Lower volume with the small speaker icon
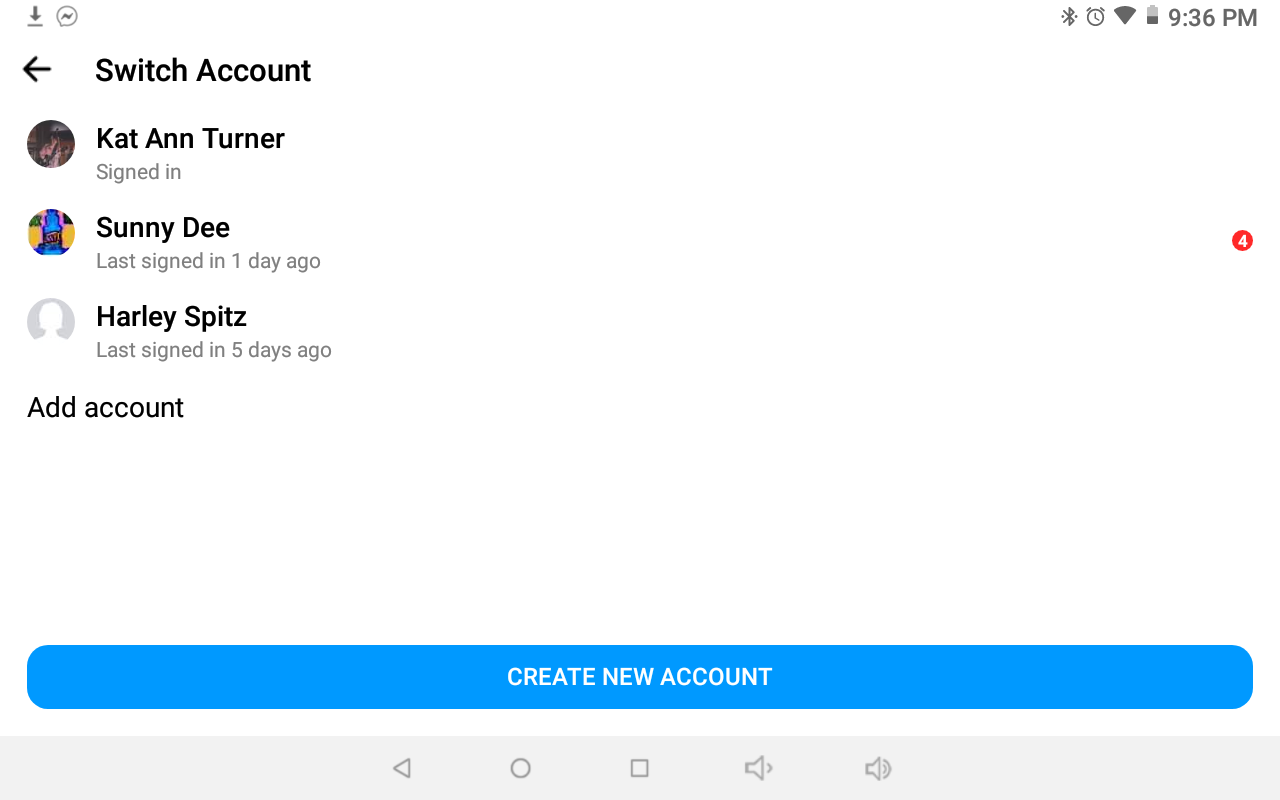 pos(759,768)
